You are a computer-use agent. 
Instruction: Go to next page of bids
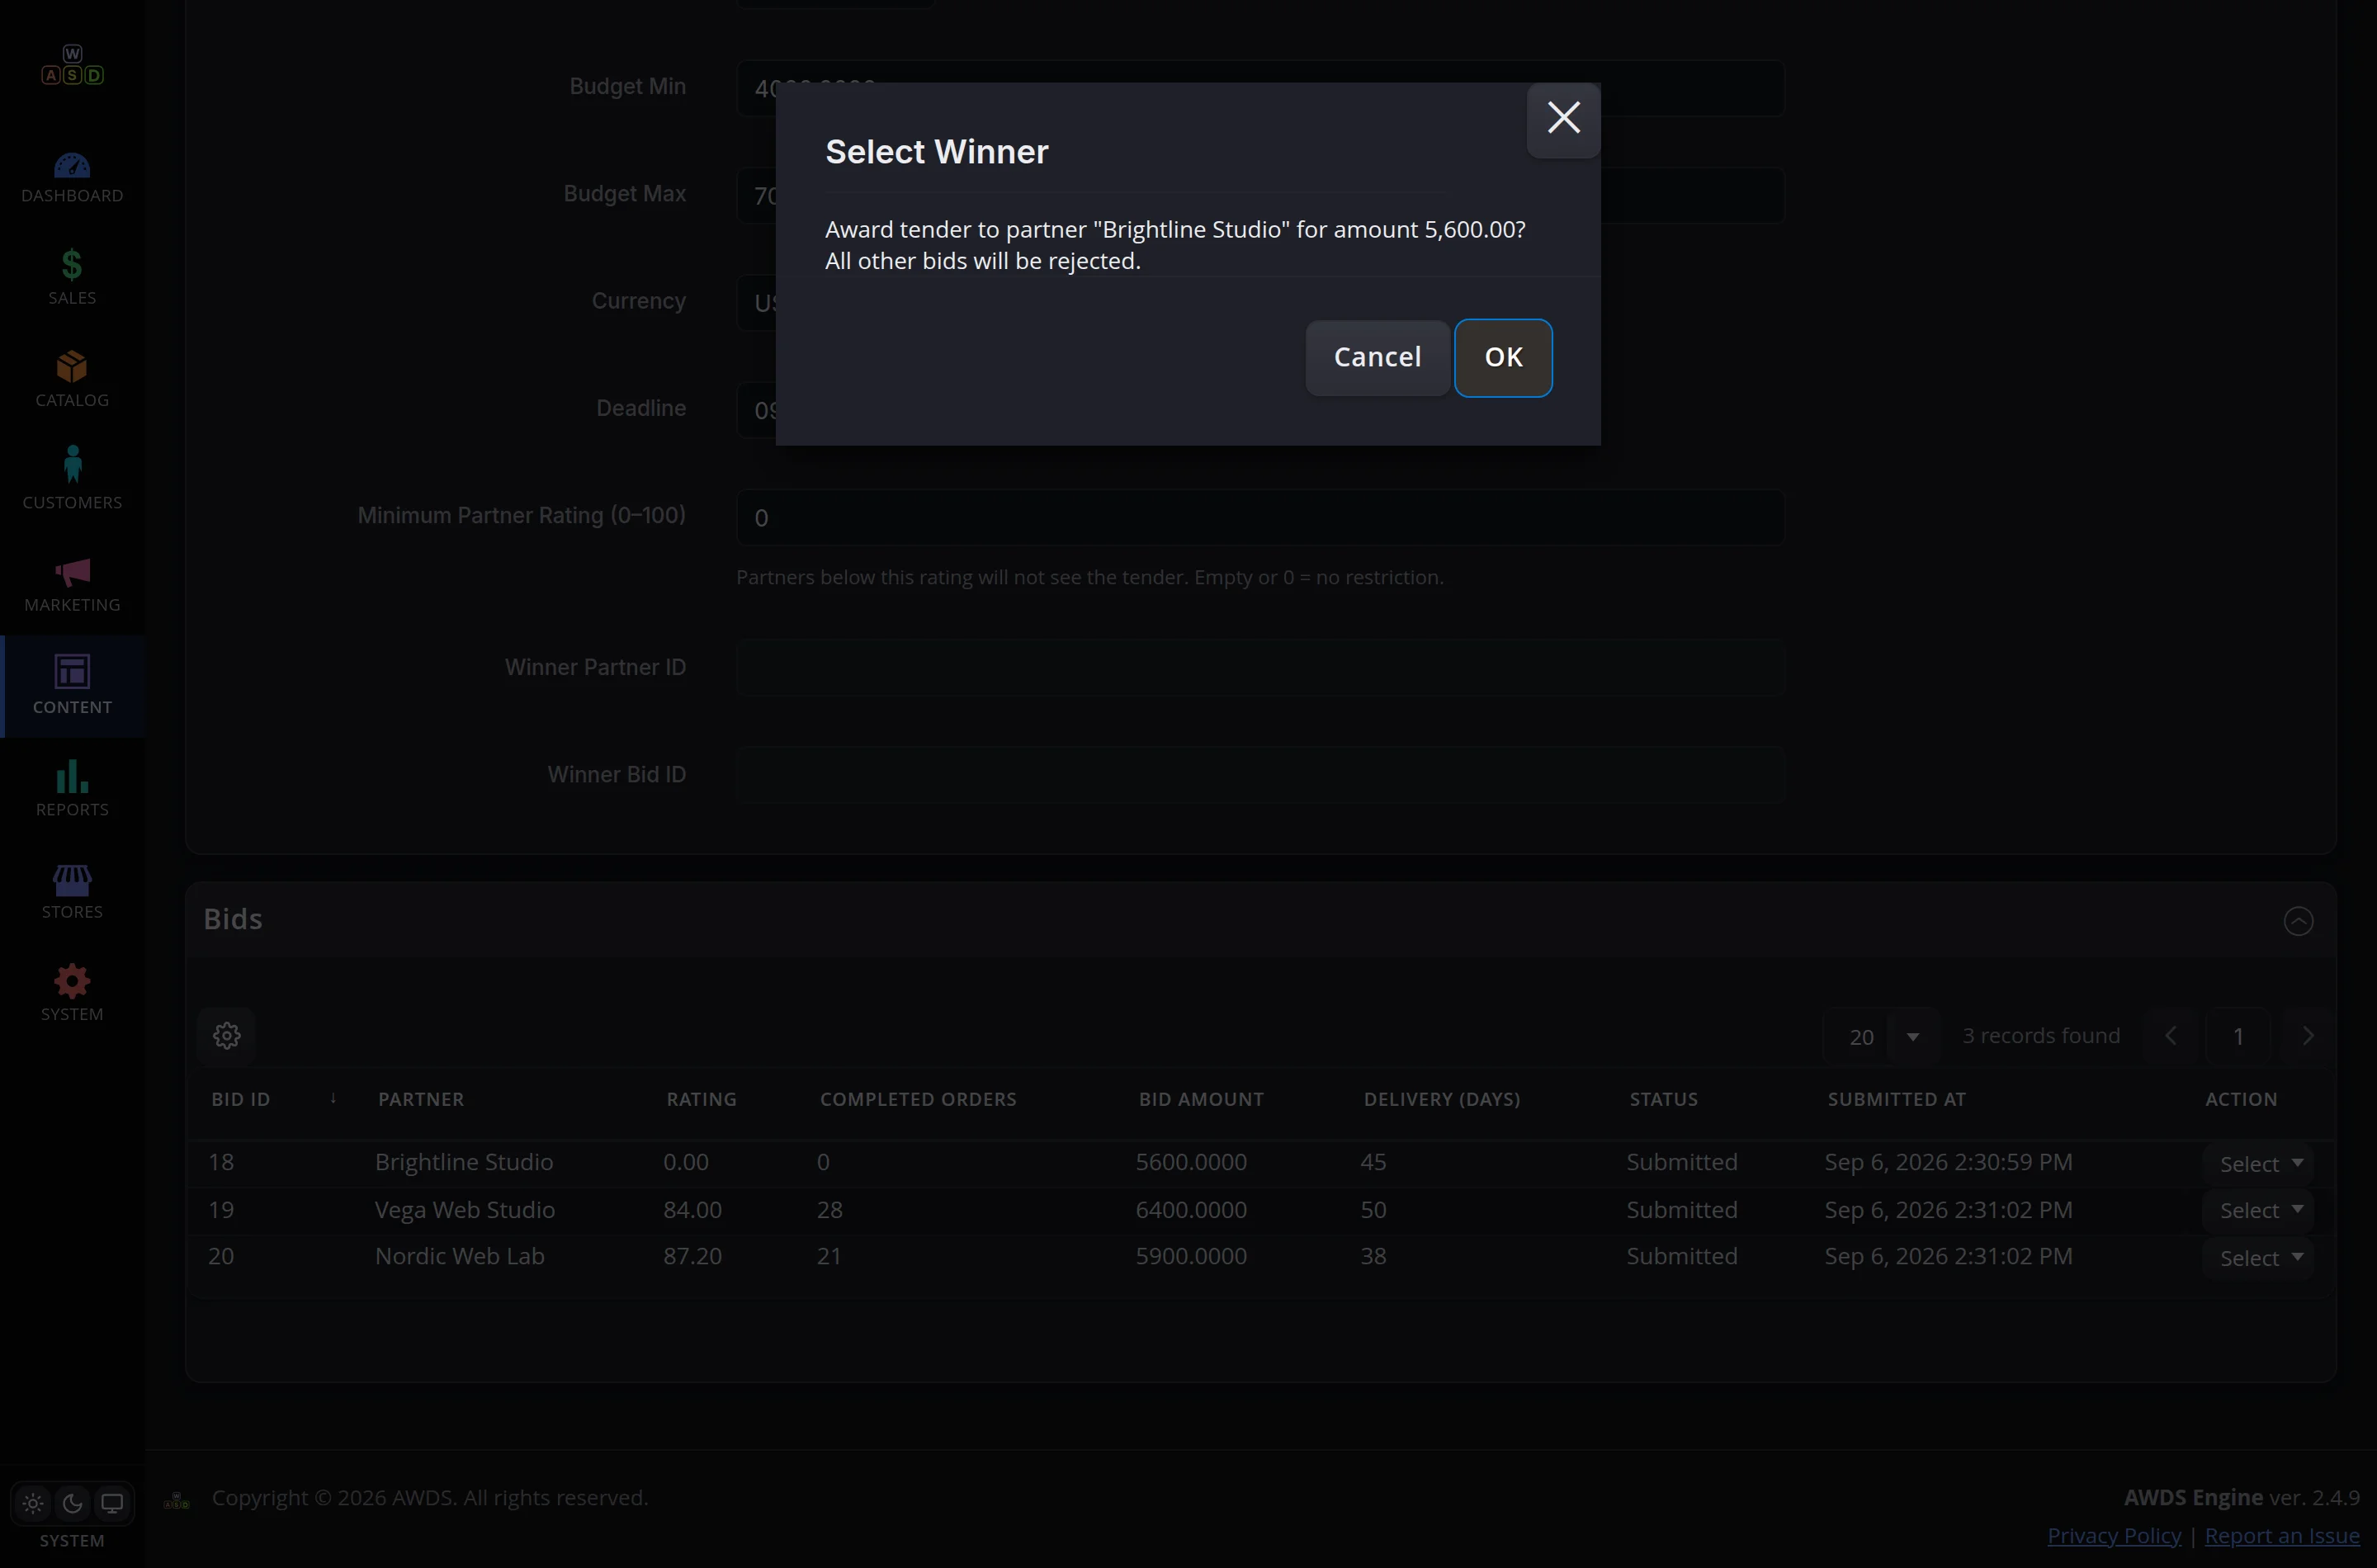coord(2308,1036)
